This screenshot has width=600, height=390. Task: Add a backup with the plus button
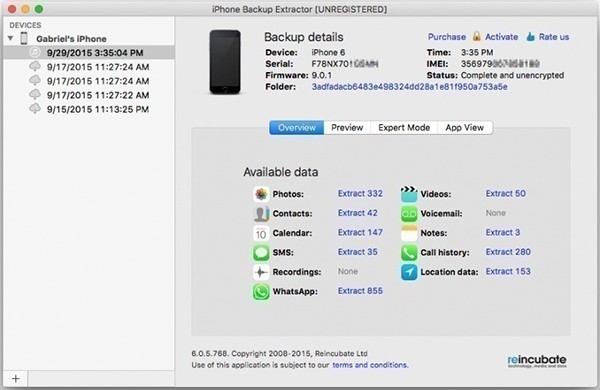coord(15,379)
